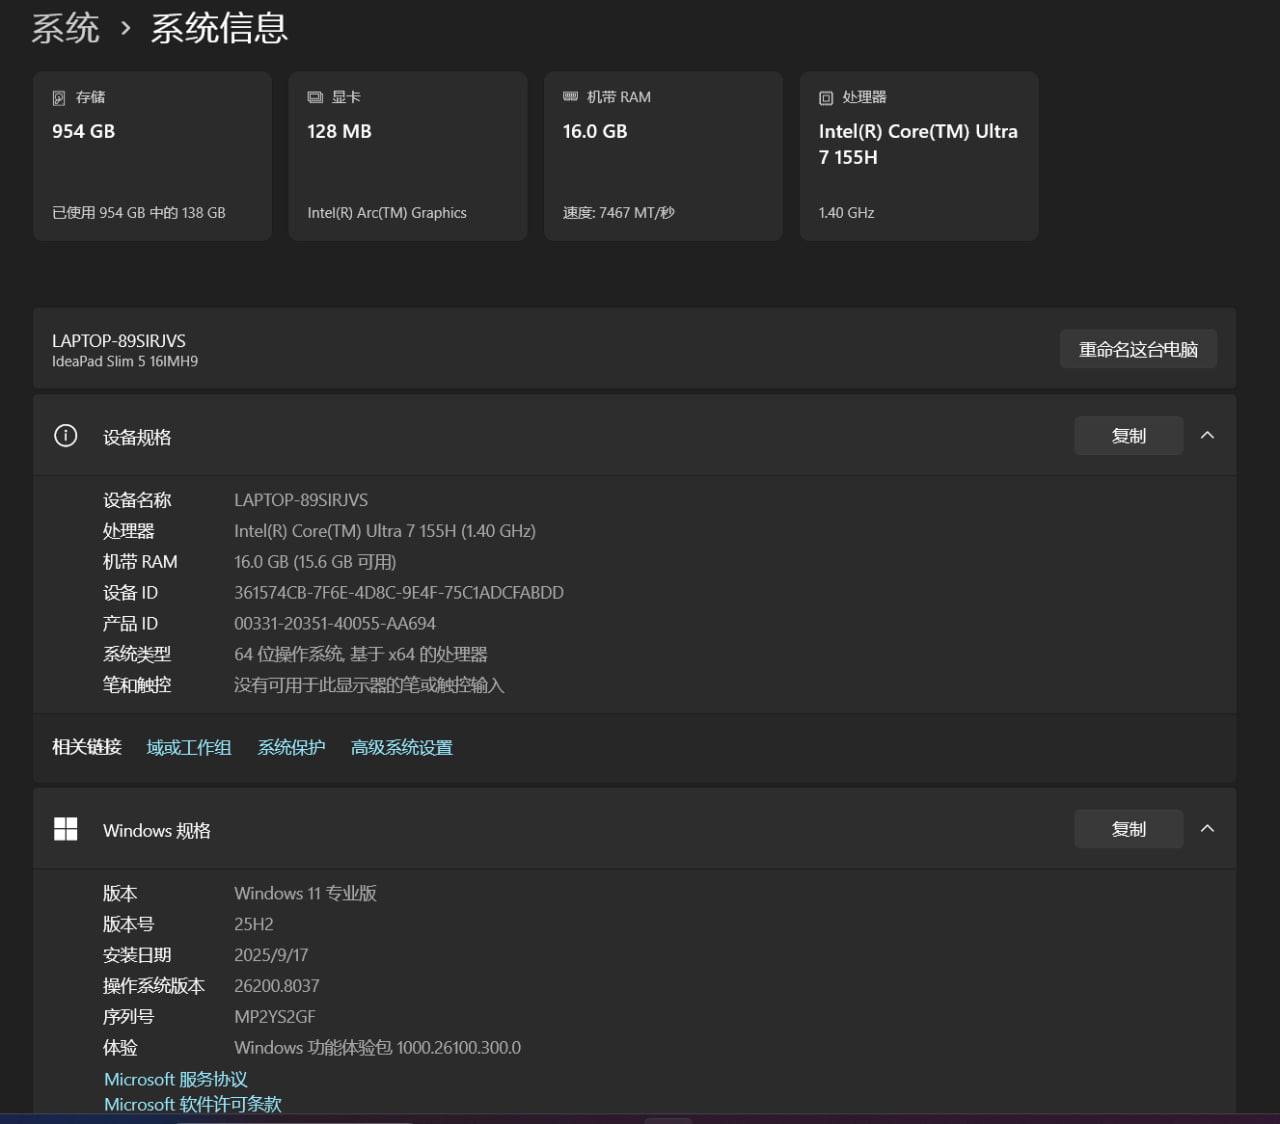Collapse the 设备规格 section chevron

coord(1207,436)
